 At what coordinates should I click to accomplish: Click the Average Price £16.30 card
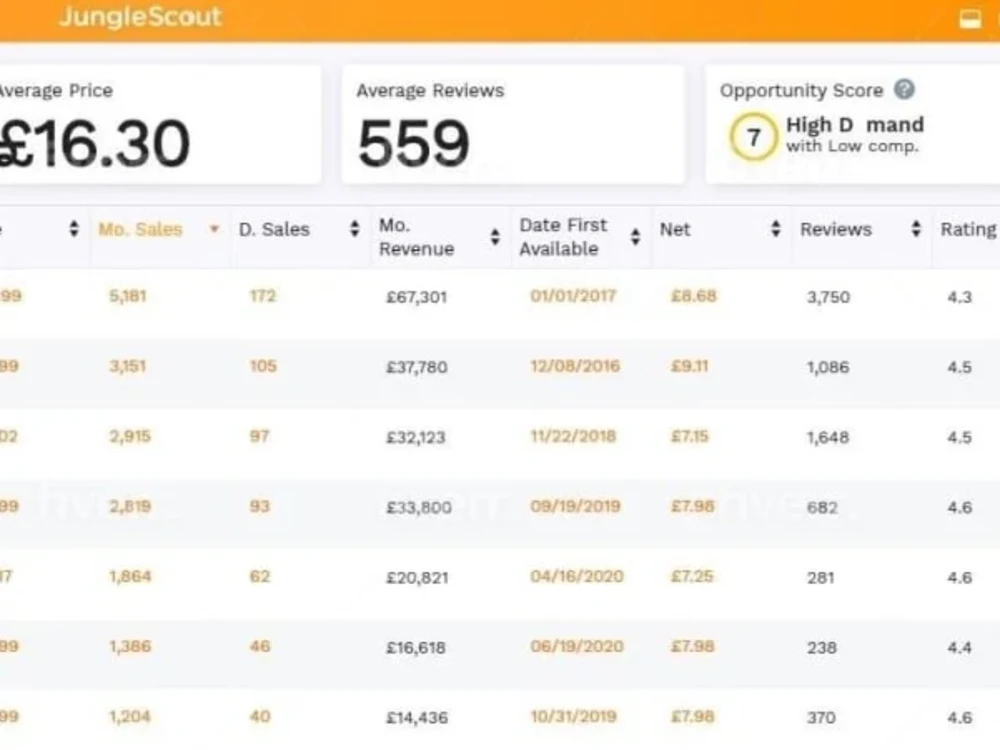click(159, 124)
